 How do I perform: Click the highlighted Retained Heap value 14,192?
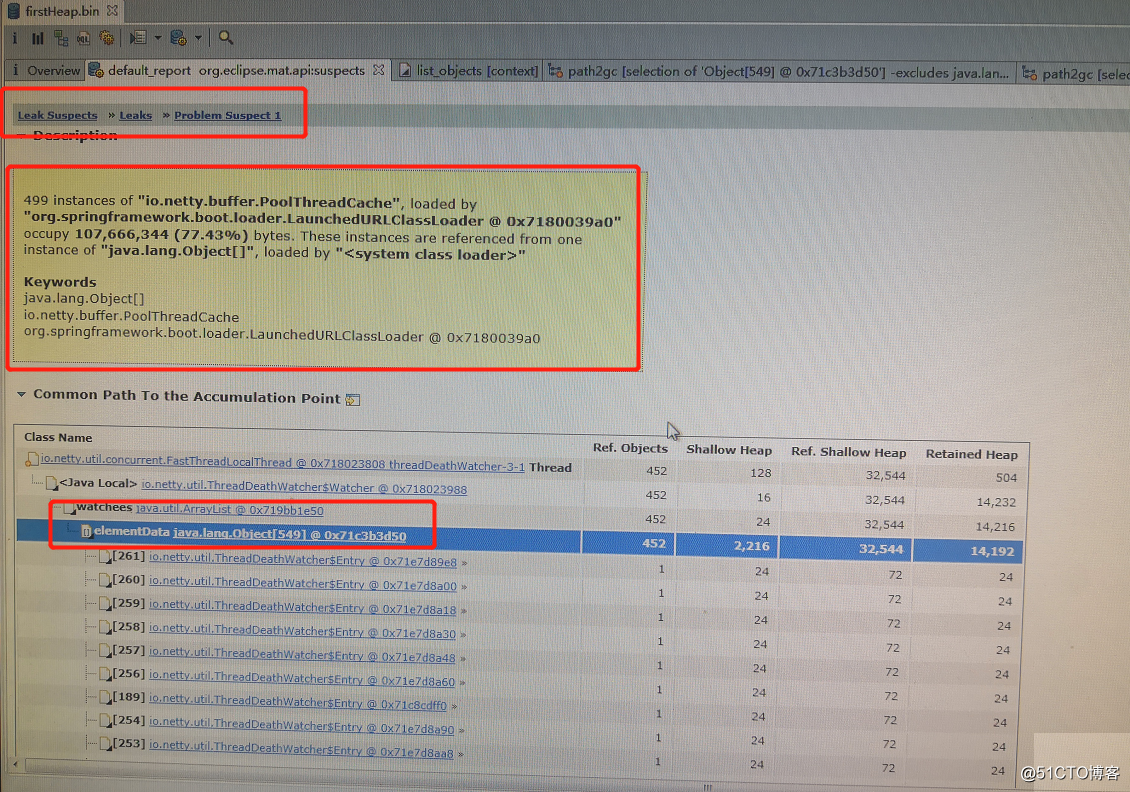point(992,551)
